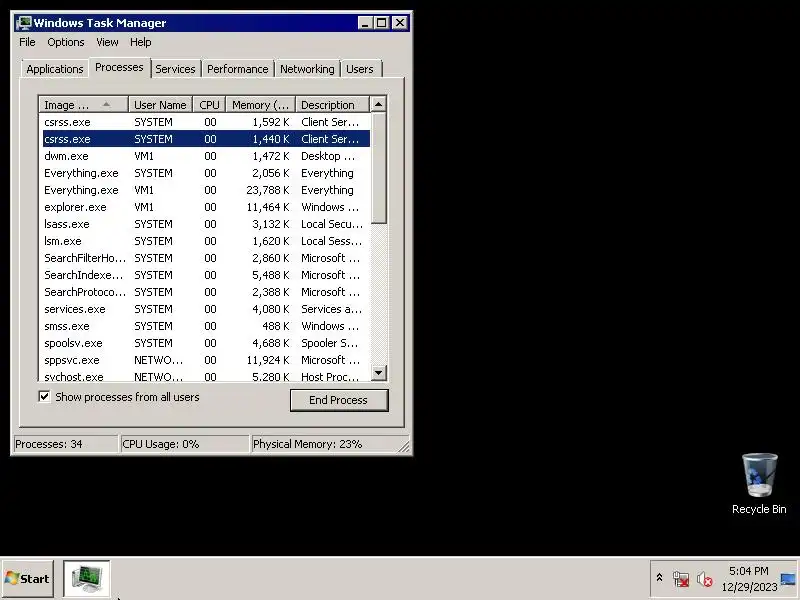Image resolution: width=800 pixels, height=600 pixels.
Task: Open the View menu
Action: point(107,42)
